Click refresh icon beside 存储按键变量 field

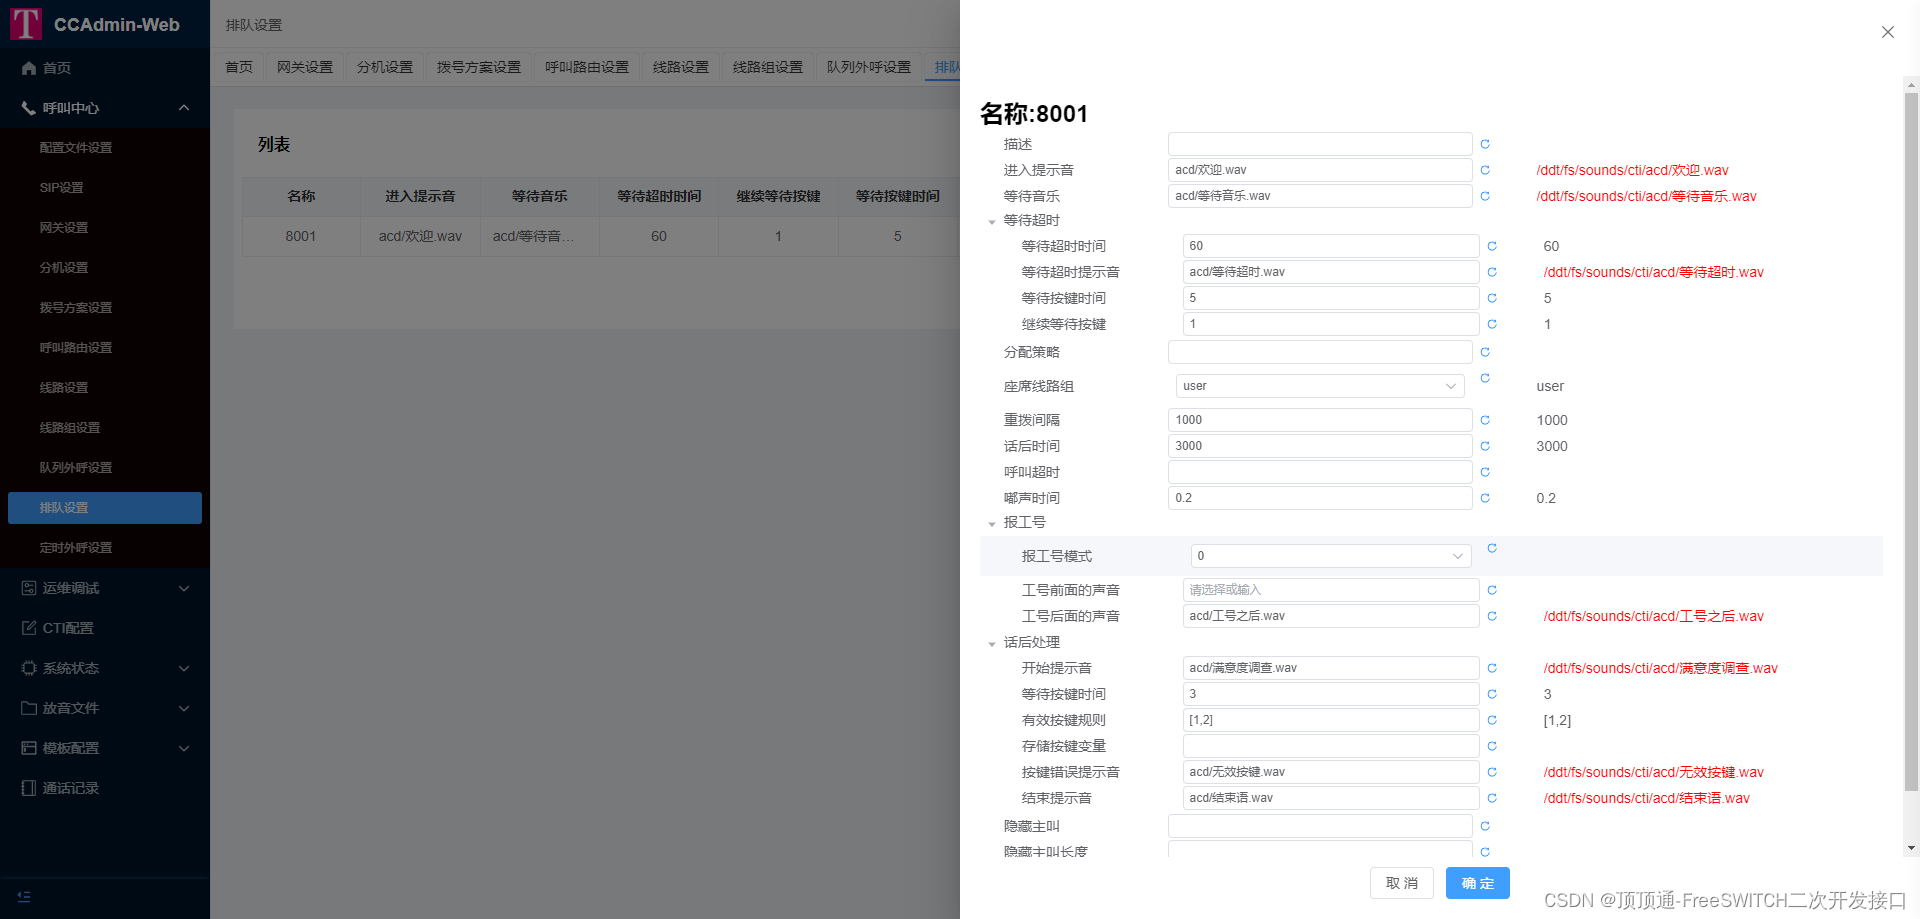click(1492, 746)
